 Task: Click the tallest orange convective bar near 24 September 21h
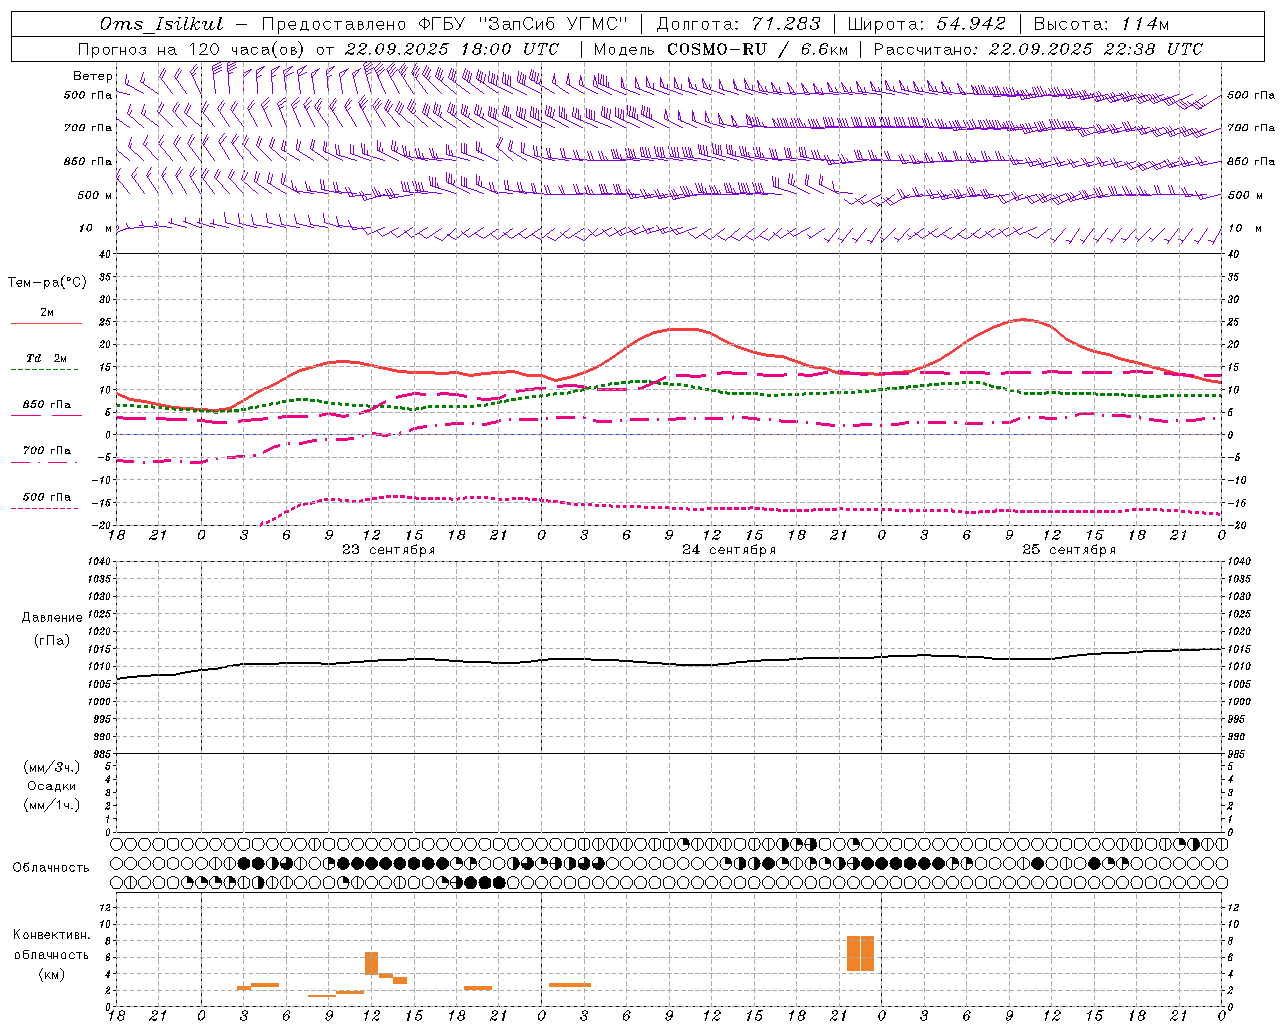pos(860,953)
